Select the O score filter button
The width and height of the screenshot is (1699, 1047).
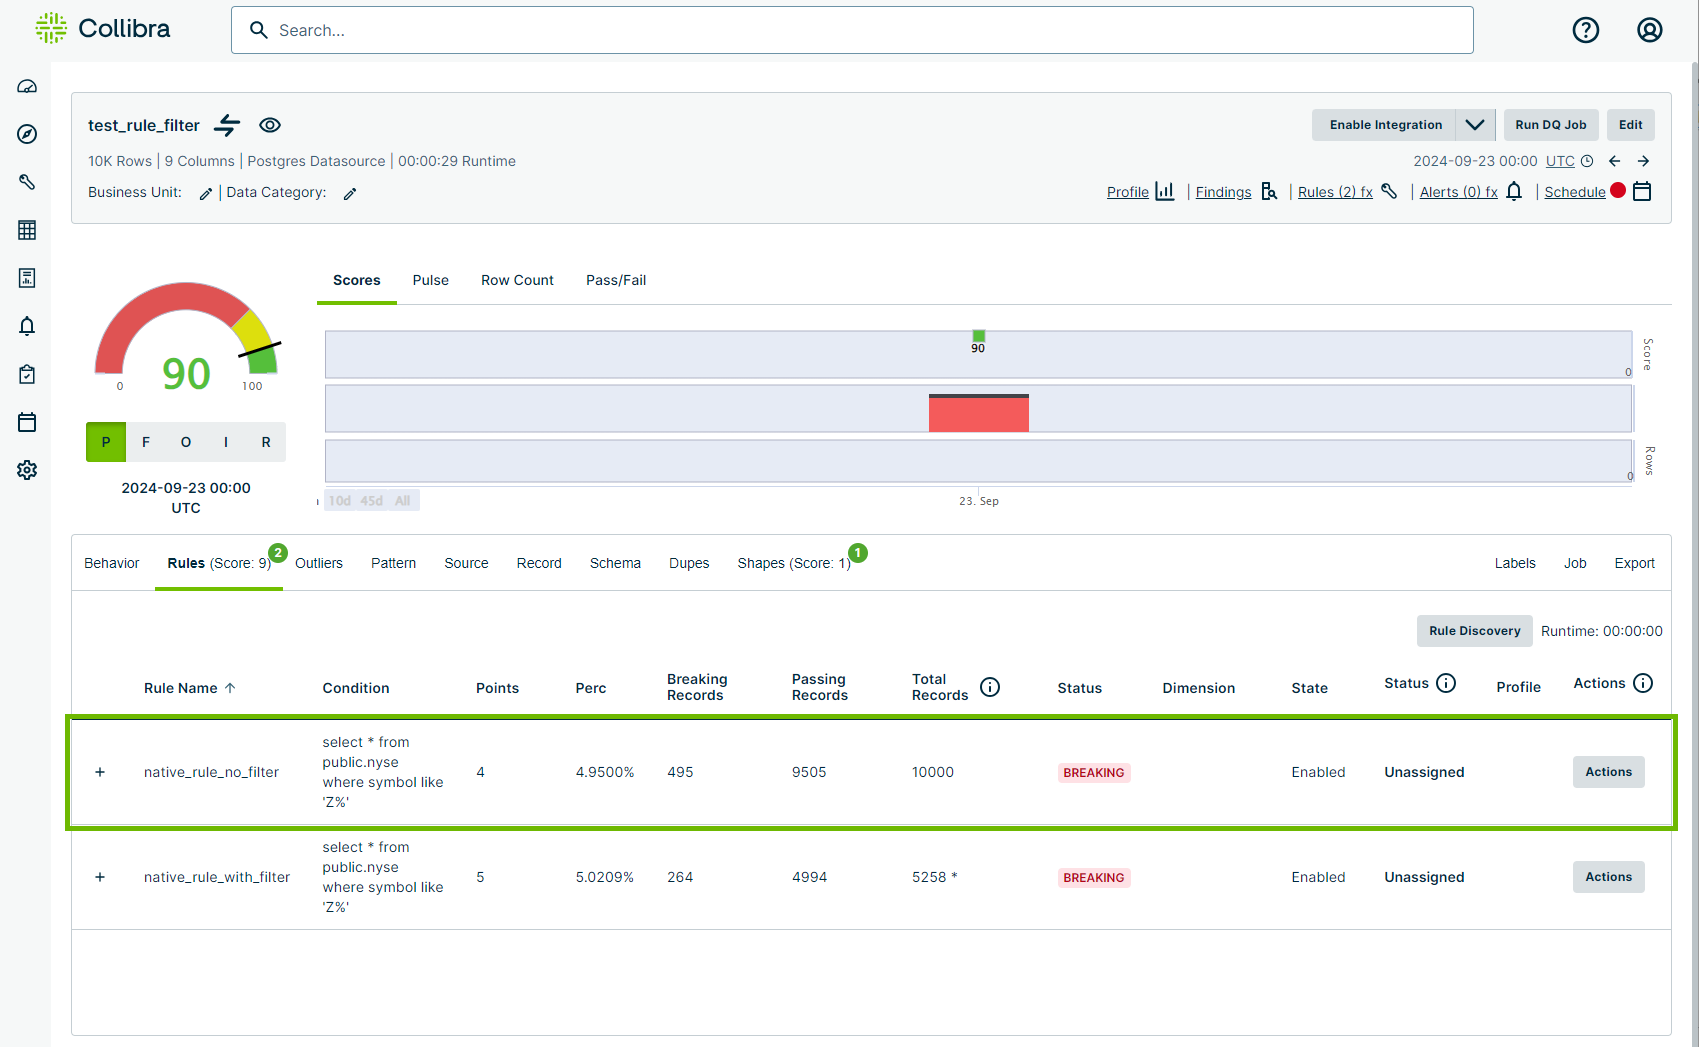coord(186,442)
